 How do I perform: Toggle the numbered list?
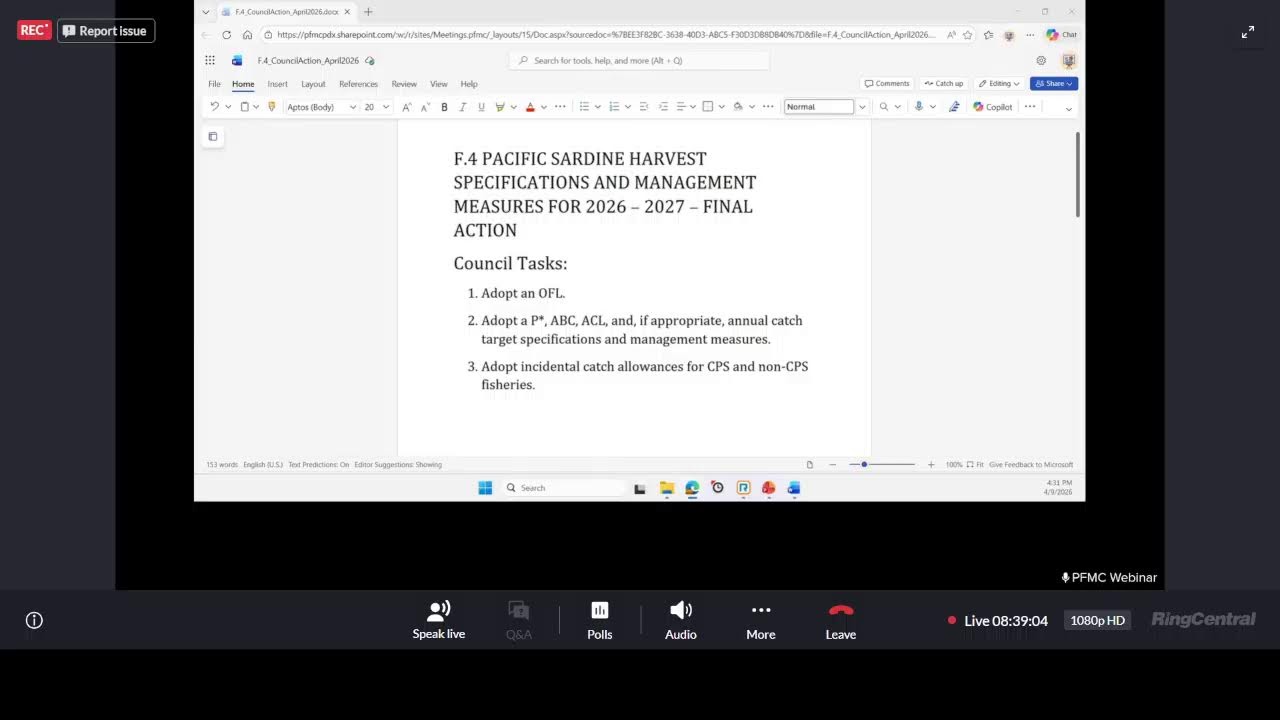614,107
